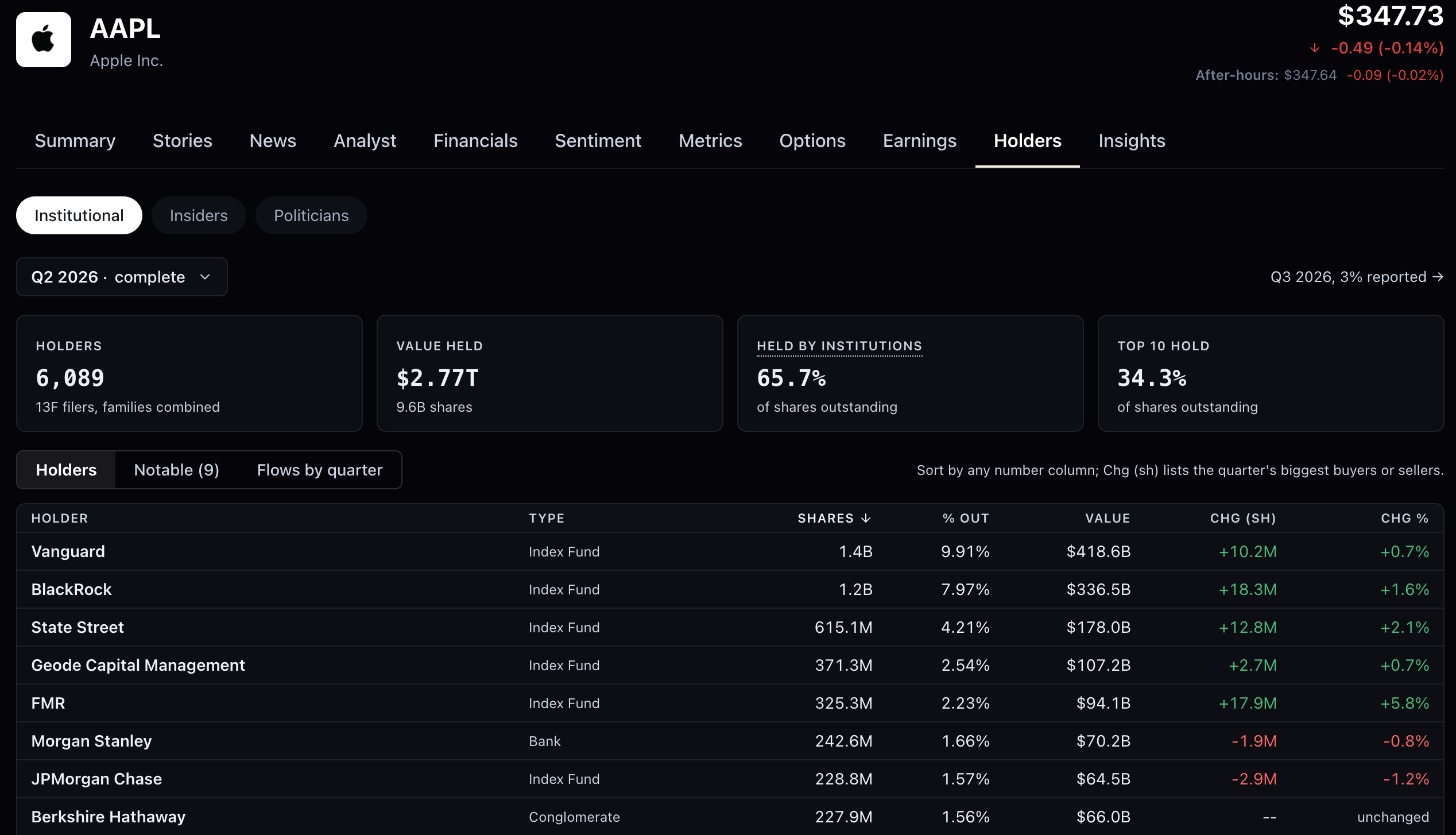
Task: Sort by the SHARES column arrow
Action: [x=866, y=518]
